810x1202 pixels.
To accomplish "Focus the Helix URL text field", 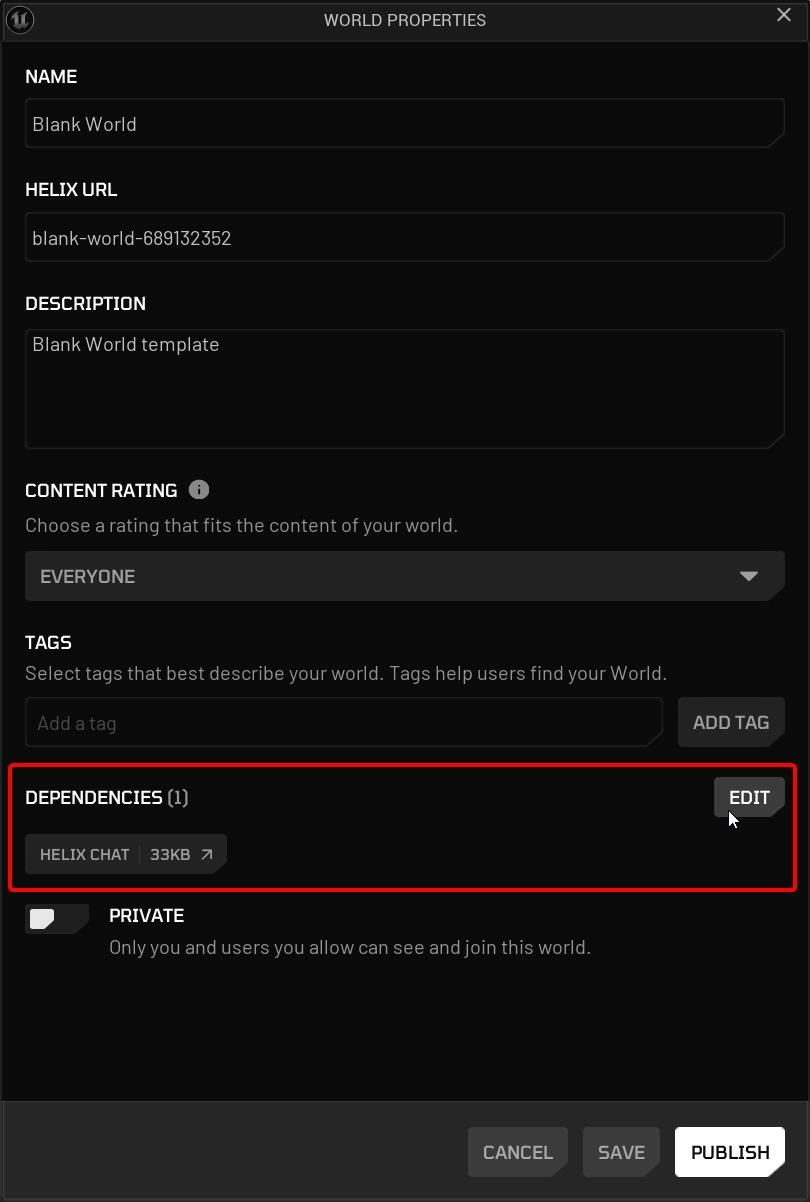I will coord(404,238).
